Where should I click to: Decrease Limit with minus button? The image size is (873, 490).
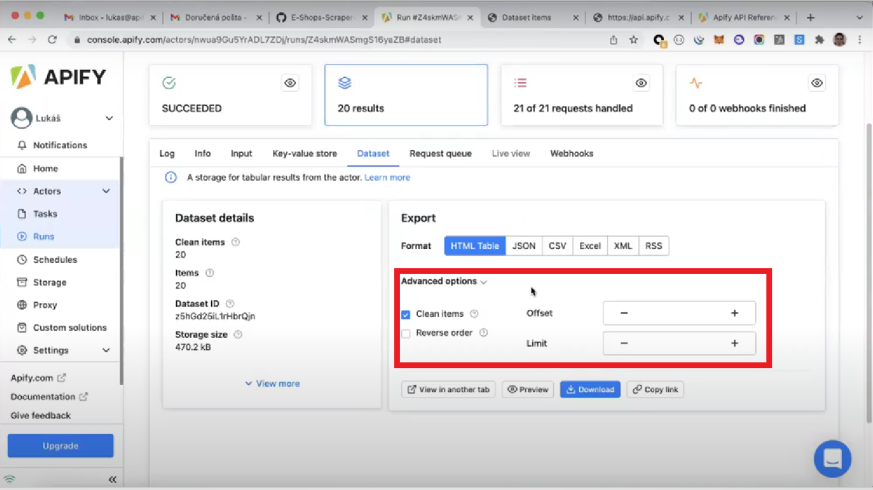(x=624, y=344)
